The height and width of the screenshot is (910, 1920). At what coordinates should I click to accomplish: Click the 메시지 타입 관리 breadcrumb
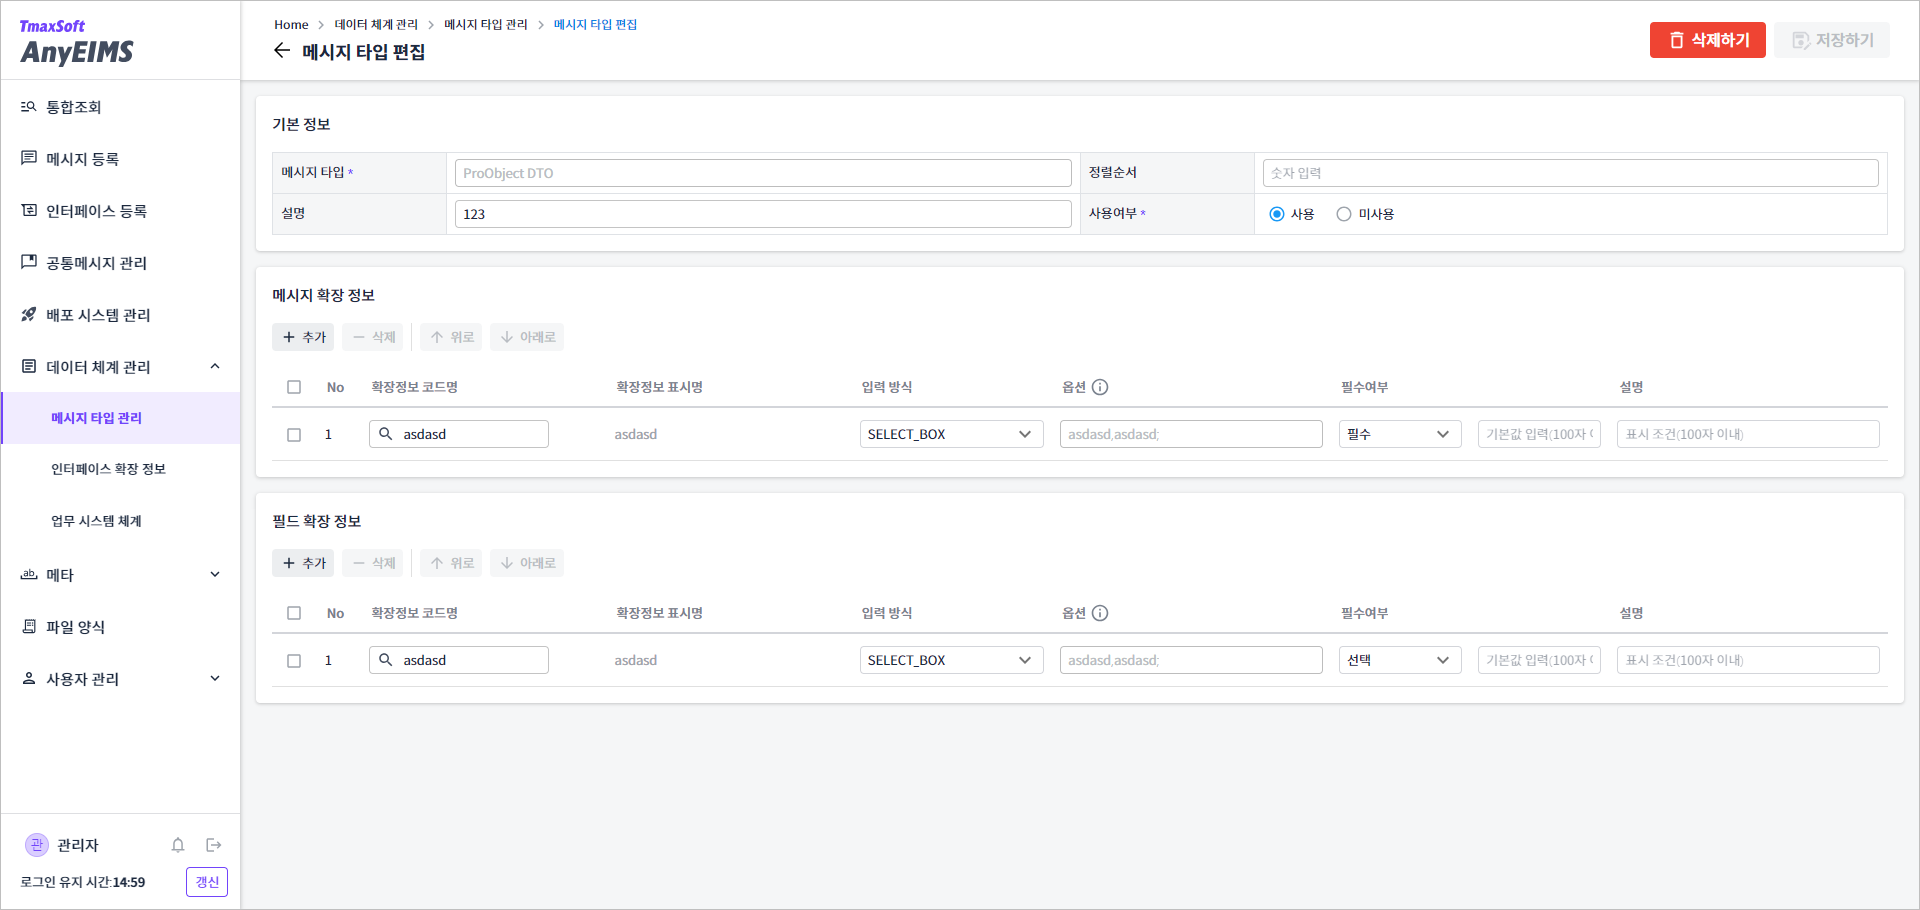[486, 24]
